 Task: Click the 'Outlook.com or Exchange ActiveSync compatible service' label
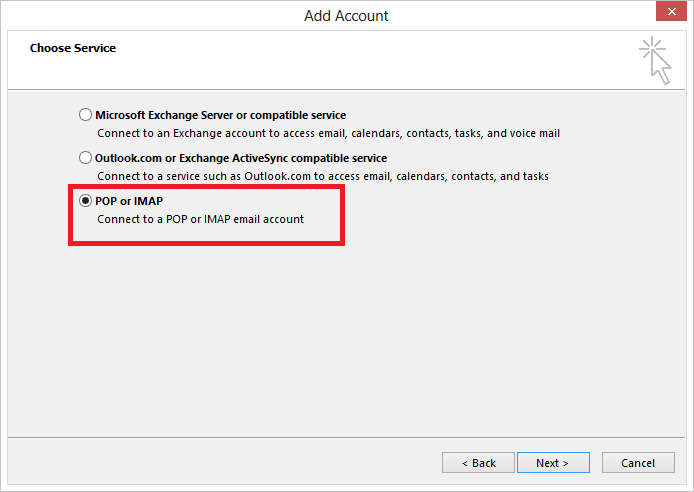[240, 158]
